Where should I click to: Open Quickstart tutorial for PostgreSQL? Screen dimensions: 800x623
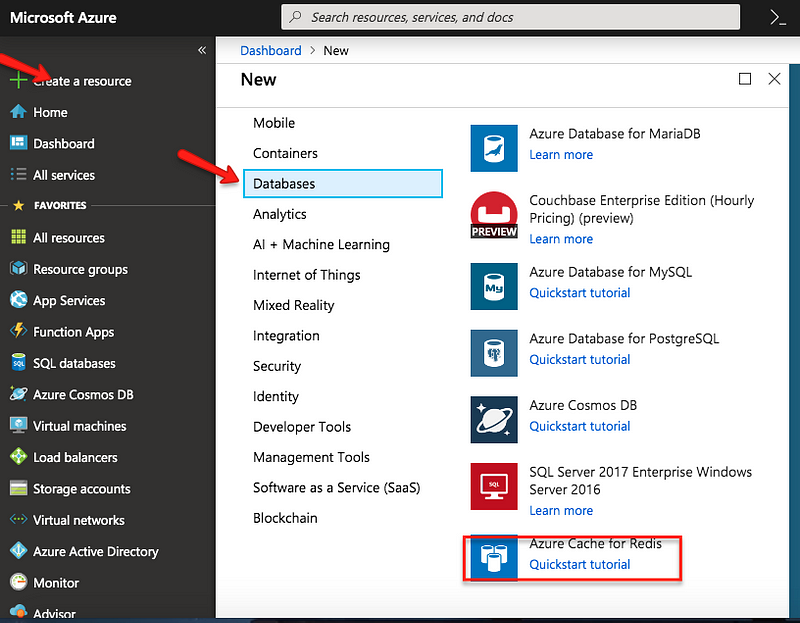point(580,360)
